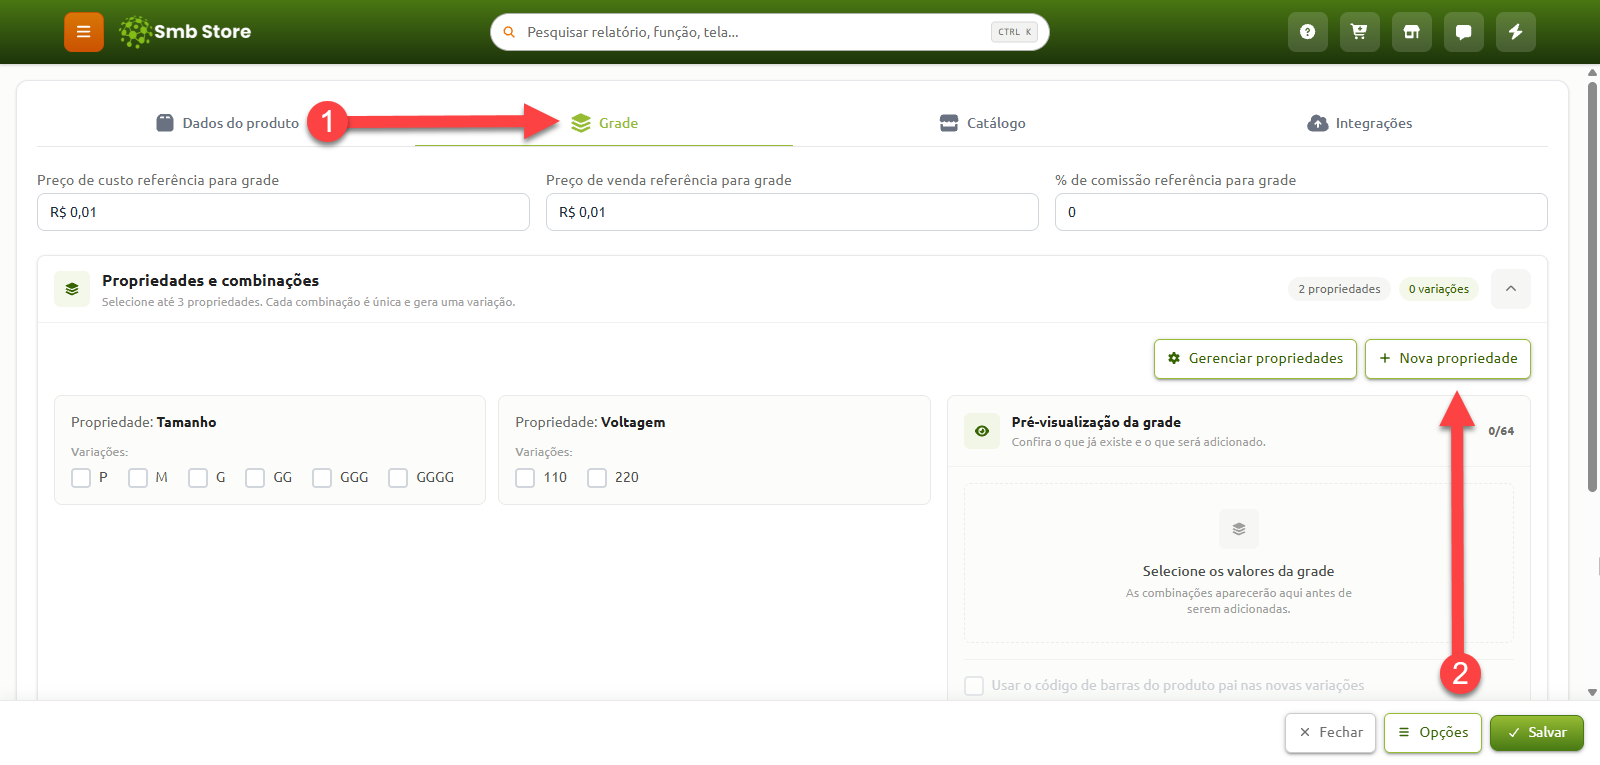Viewport: 1600px width, 765px height.
Task: Check the 110 voltage variation
Action: (525, 478)
